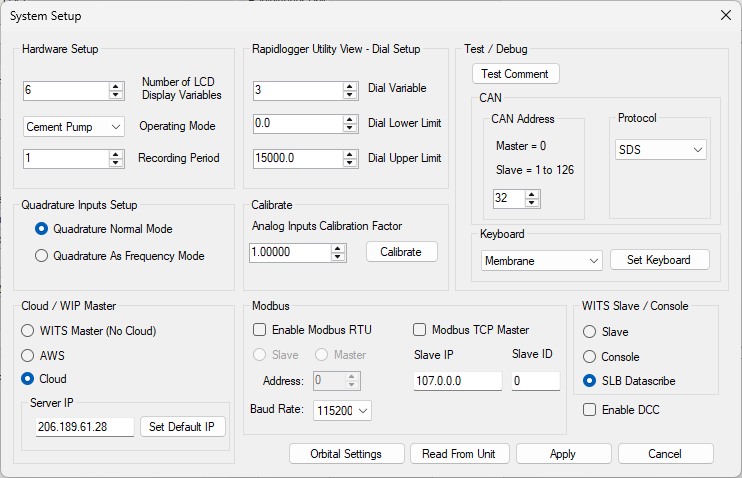
Task: Click the Dial Upper Limit field
Action: [298, 159]
